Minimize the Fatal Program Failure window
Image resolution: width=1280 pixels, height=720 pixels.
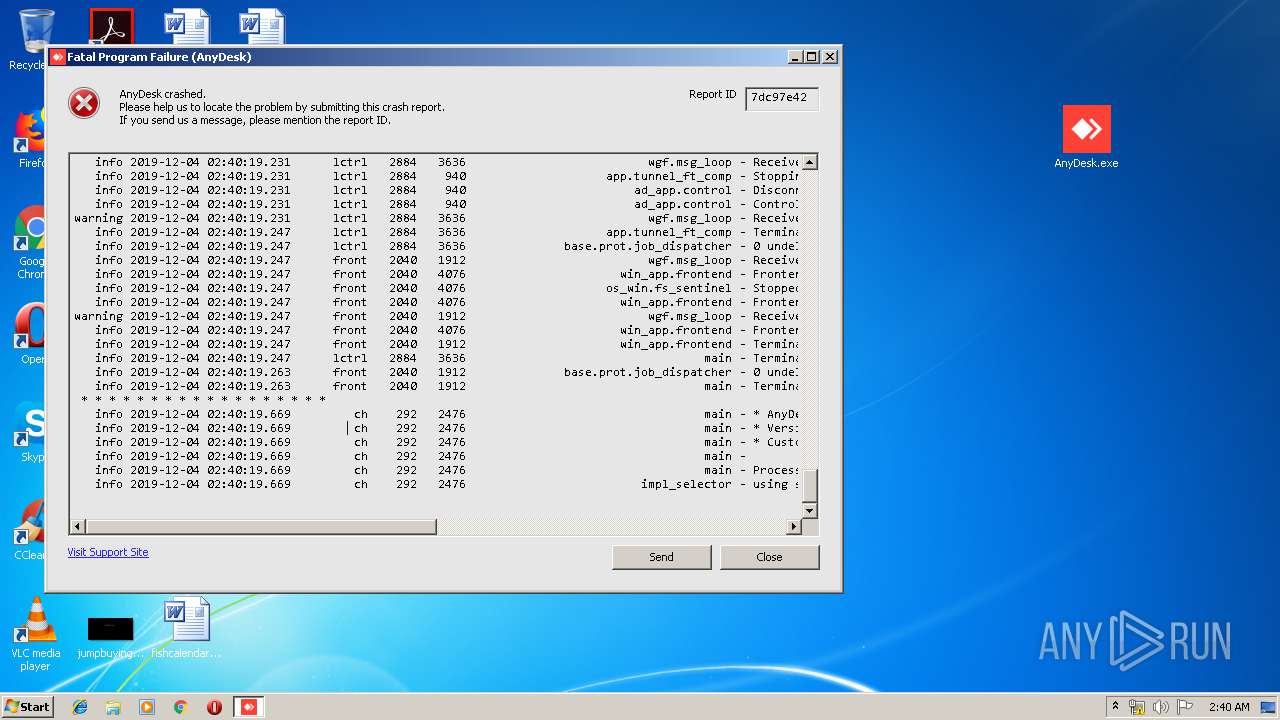point(794,57)
